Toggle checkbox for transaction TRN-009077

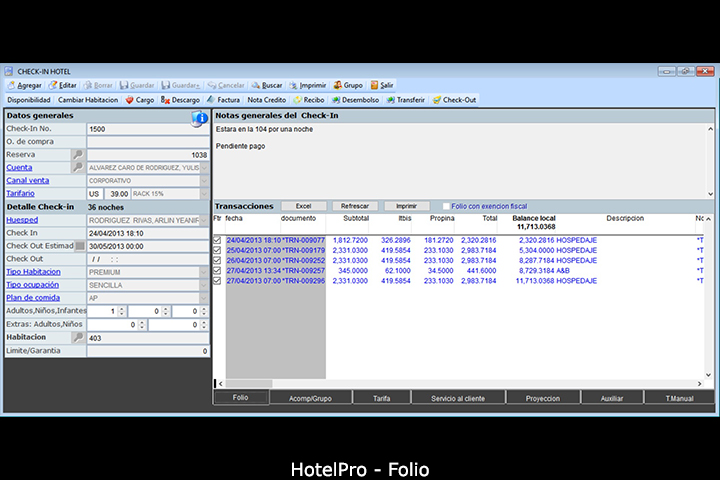[218, 241]
